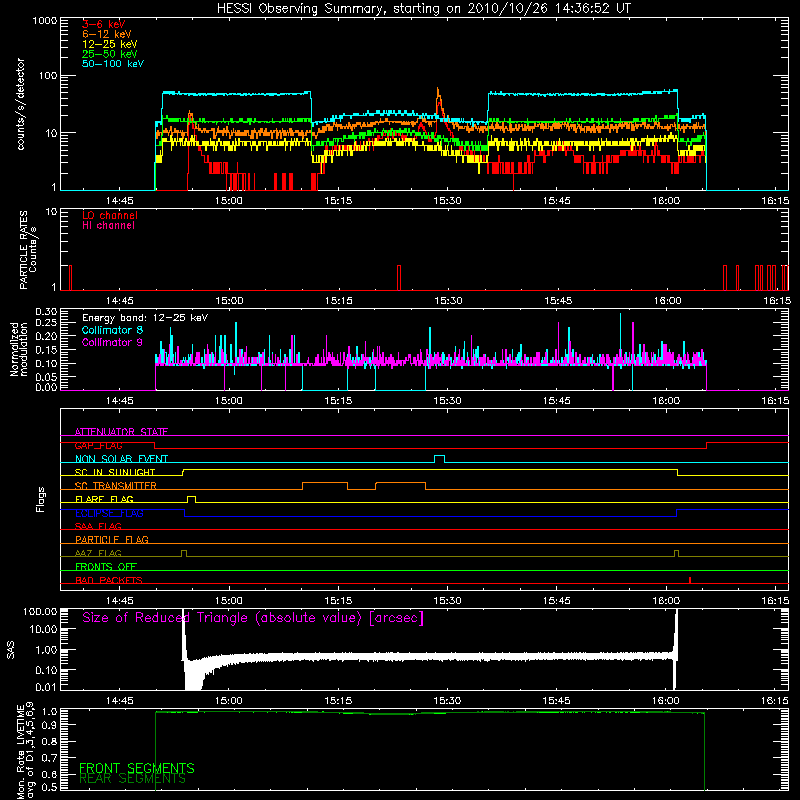Image resolution: width=800 pixels, height=800 pixels.
Task: Select the '6-12 keV' legend label
Action: click(x=107, y=34)
